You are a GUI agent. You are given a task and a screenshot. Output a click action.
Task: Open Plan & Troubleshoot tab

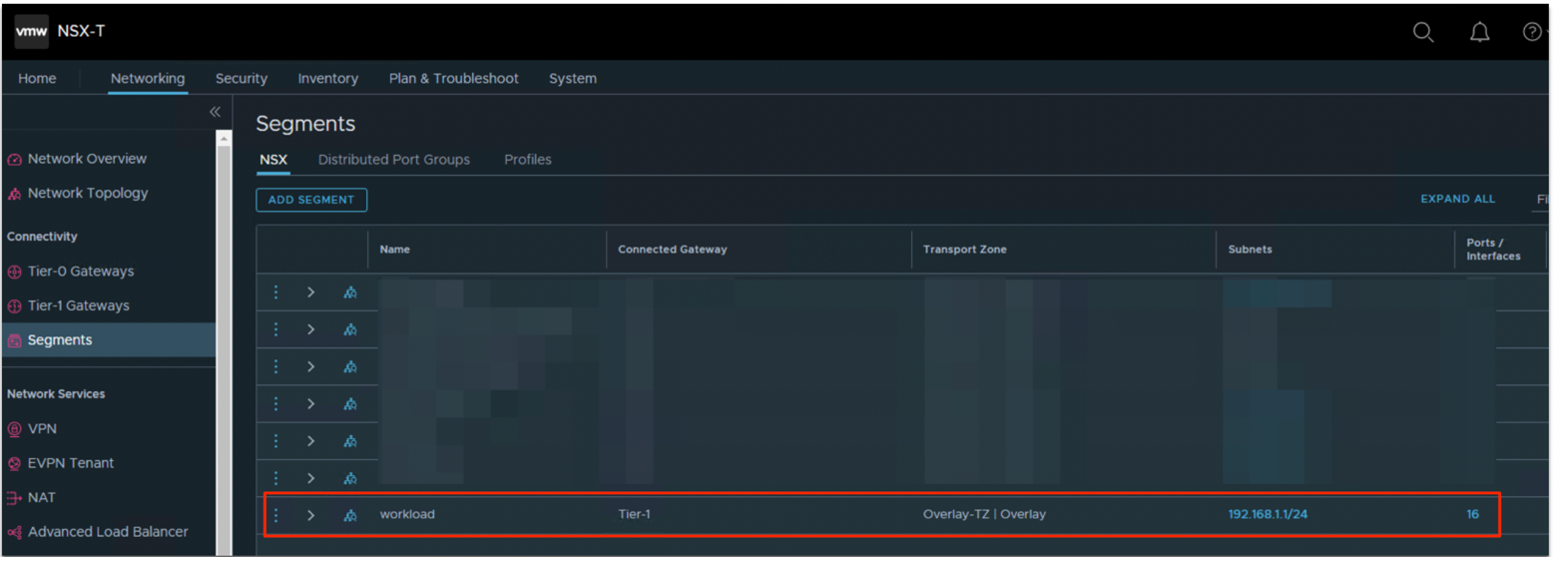(454, 78)
